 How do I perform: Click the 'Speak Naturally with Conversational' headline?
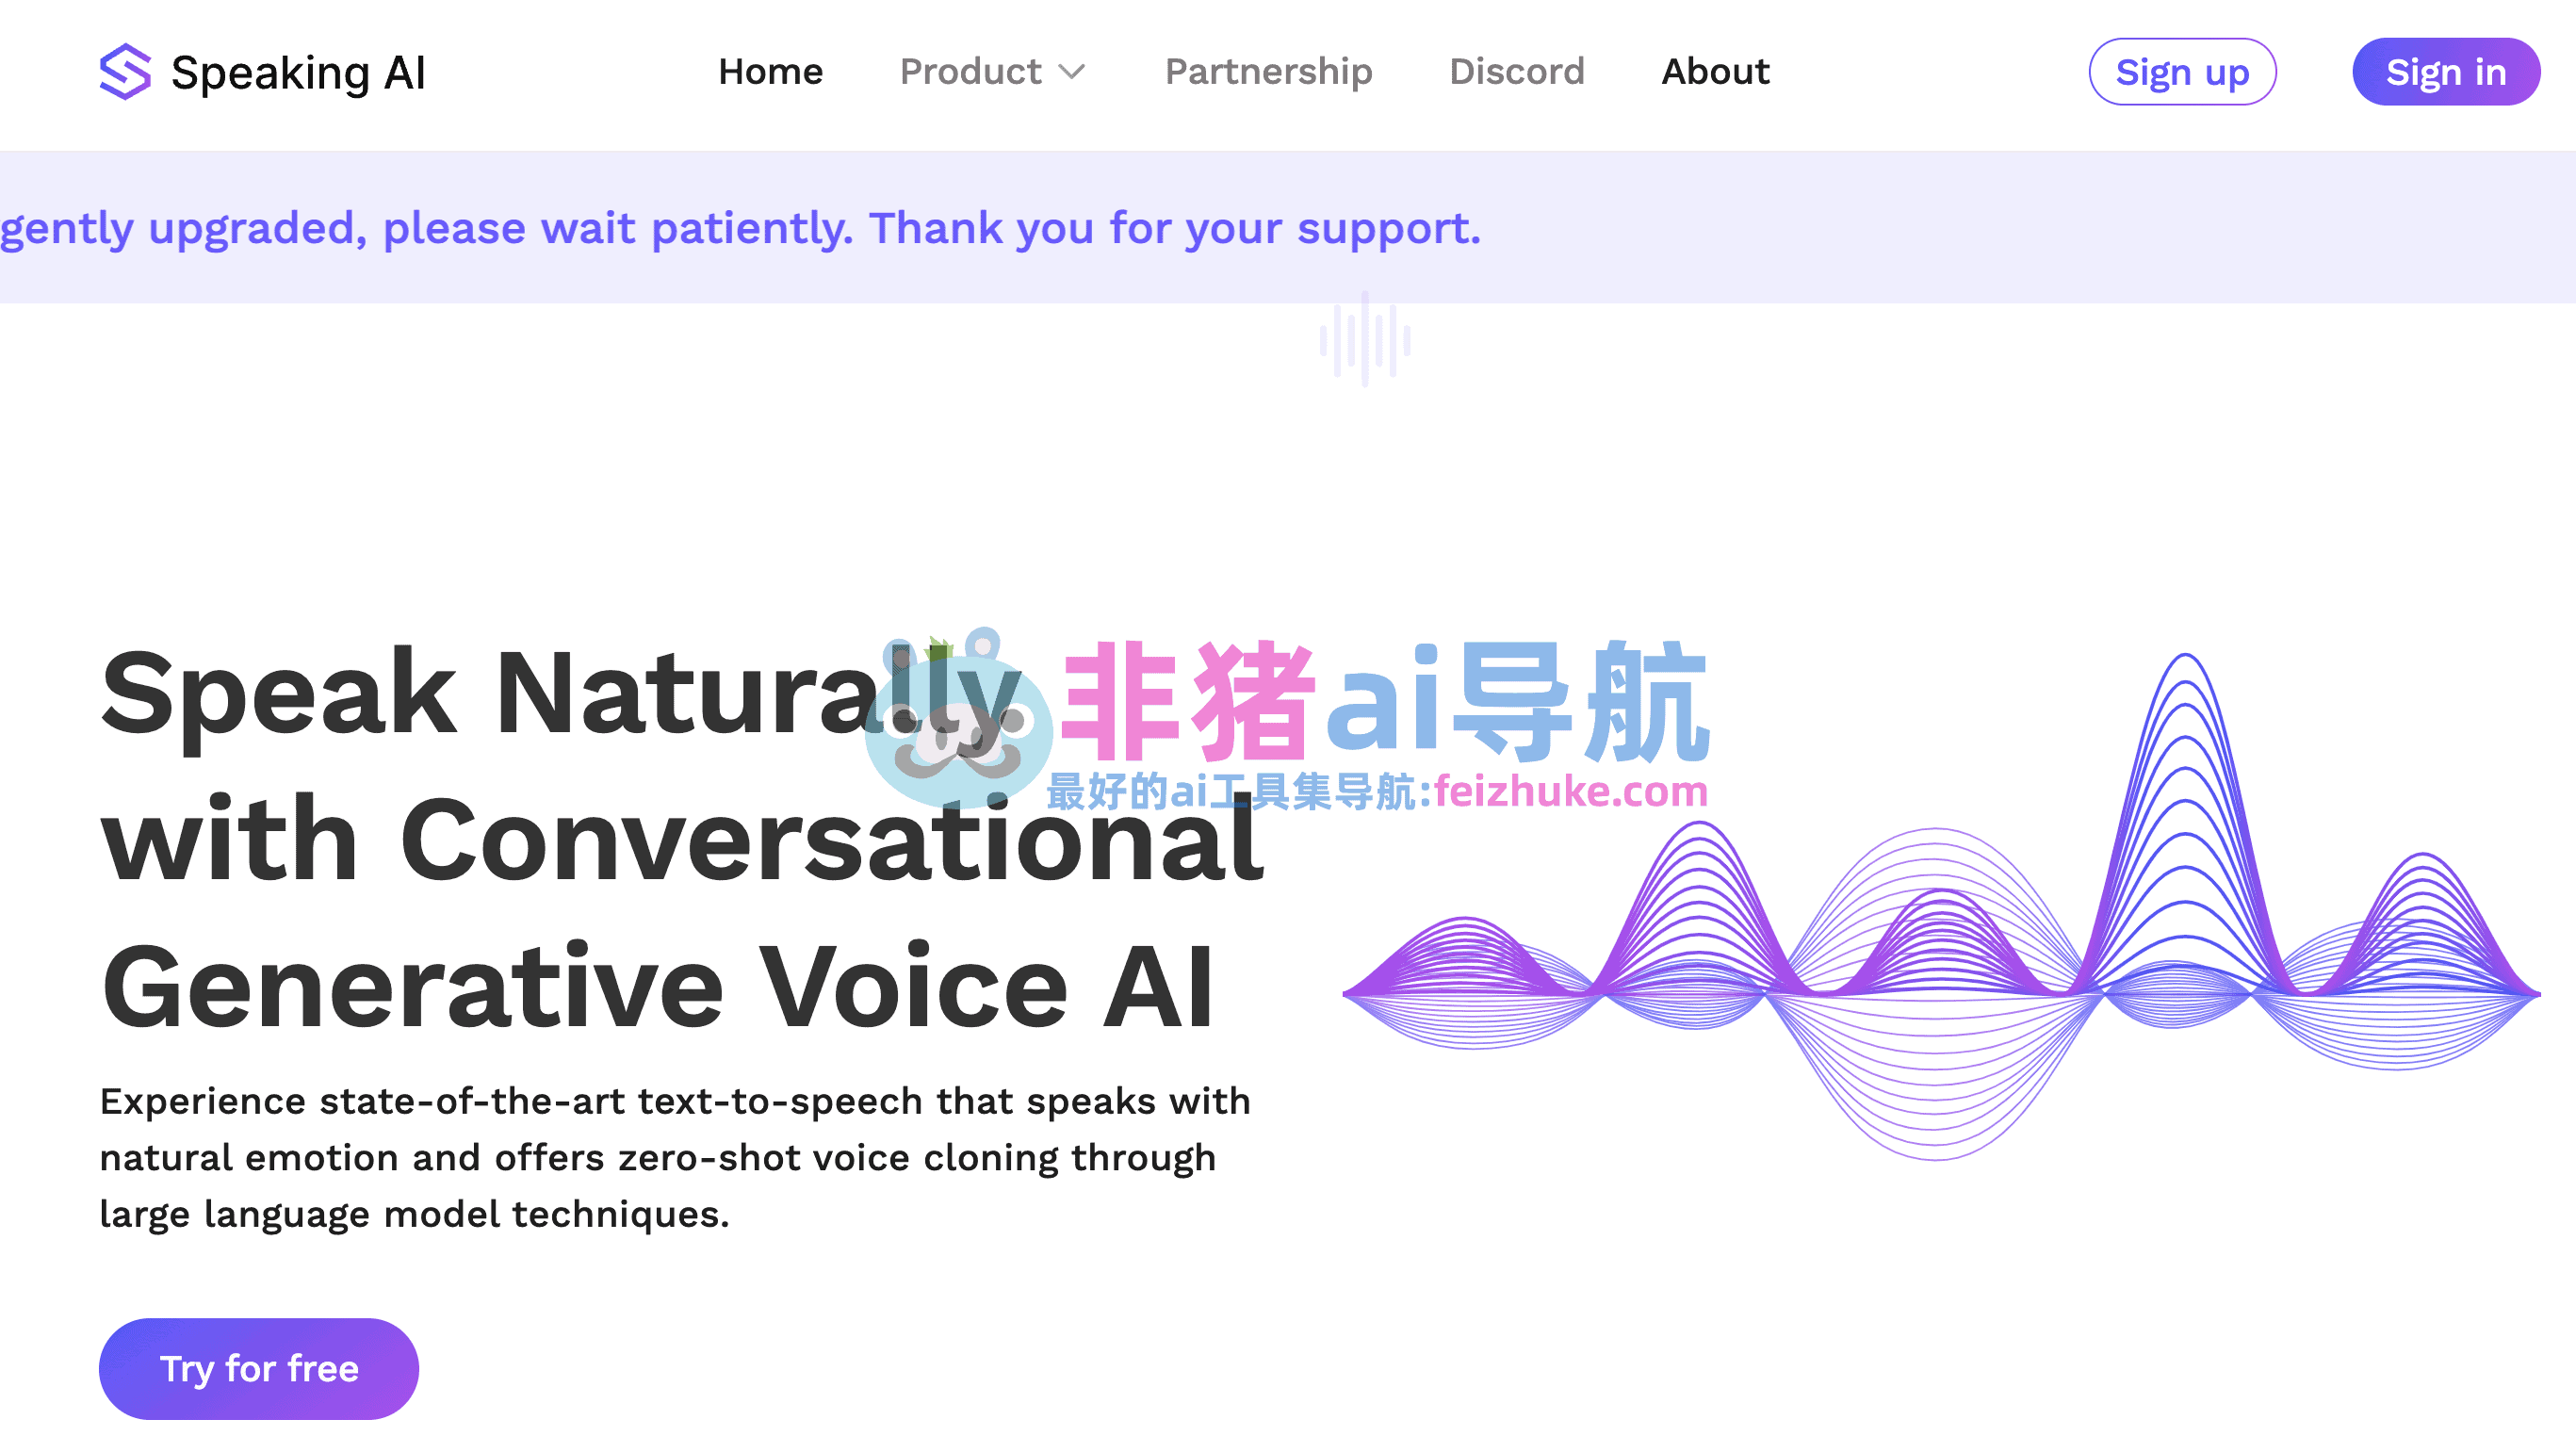pyautogui.click(x=682, y=838)
